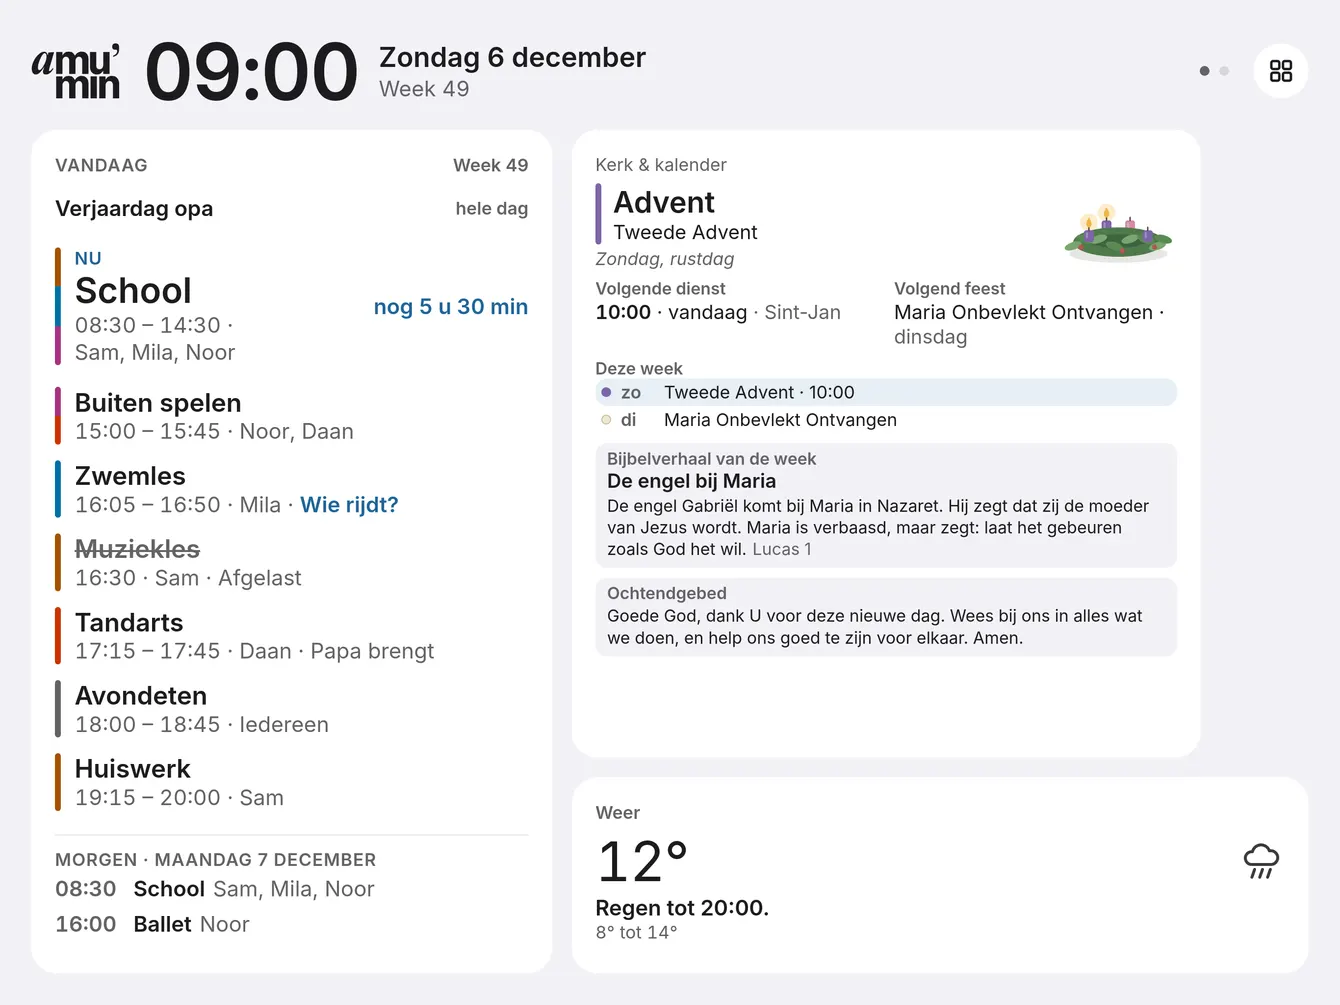This screenshot has height=1005, width=1340.
Task: Click the purple dot beside zo
Action: click(606, 392)
